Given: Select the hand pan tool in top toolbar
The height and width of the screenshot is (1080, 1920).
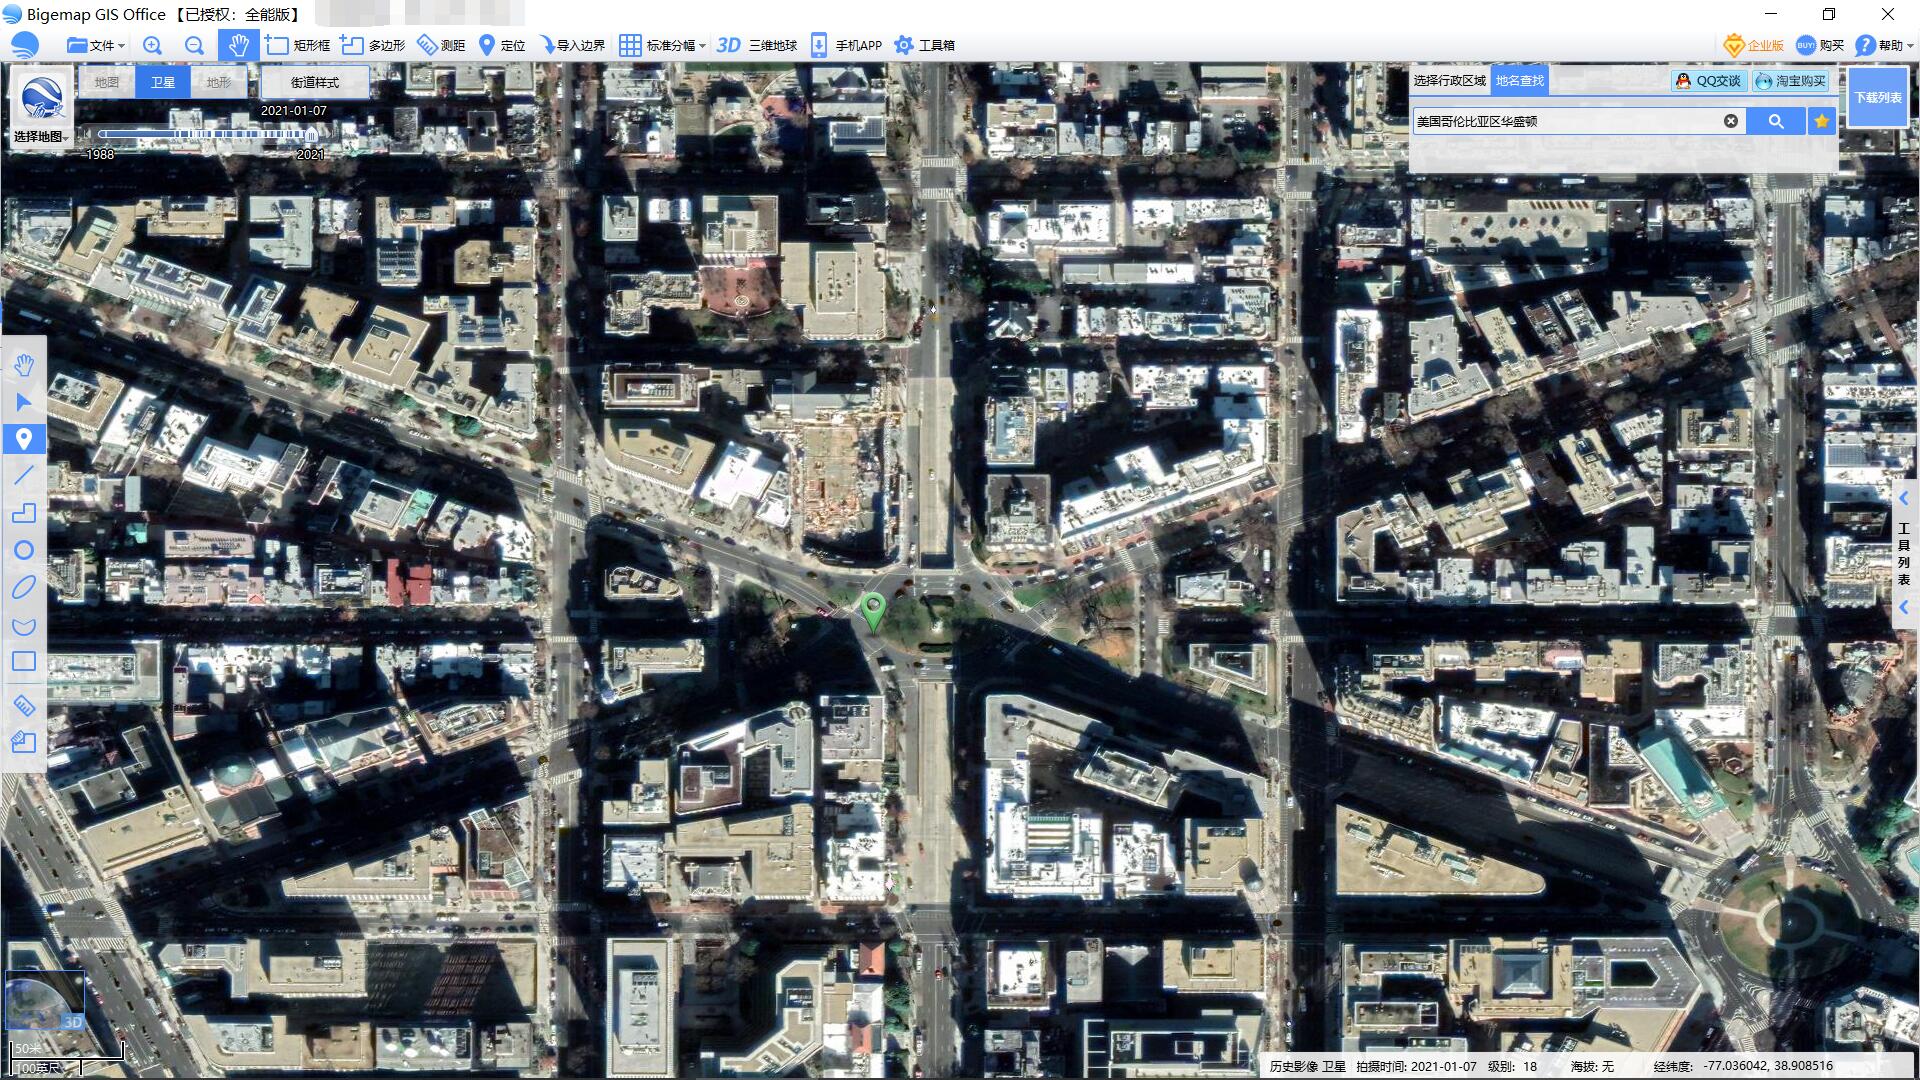Looking at the screenshot, I should tap(238, 45).
